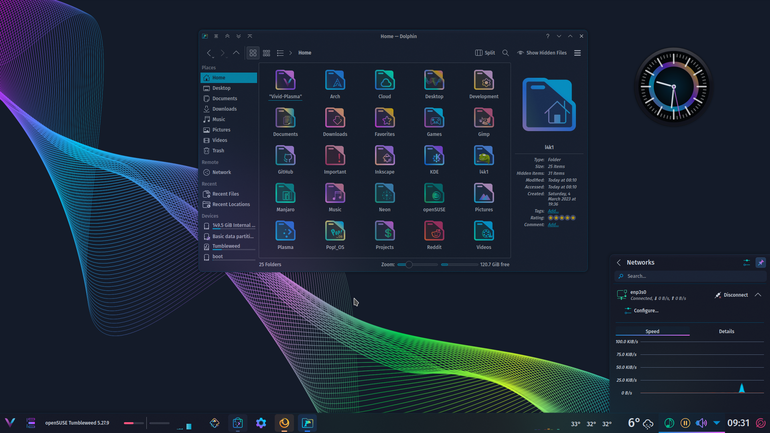Collapse the enp3s0 connection details
This screenshot has width=770, height=433.
pyautogui.click(x=758, y=295)
